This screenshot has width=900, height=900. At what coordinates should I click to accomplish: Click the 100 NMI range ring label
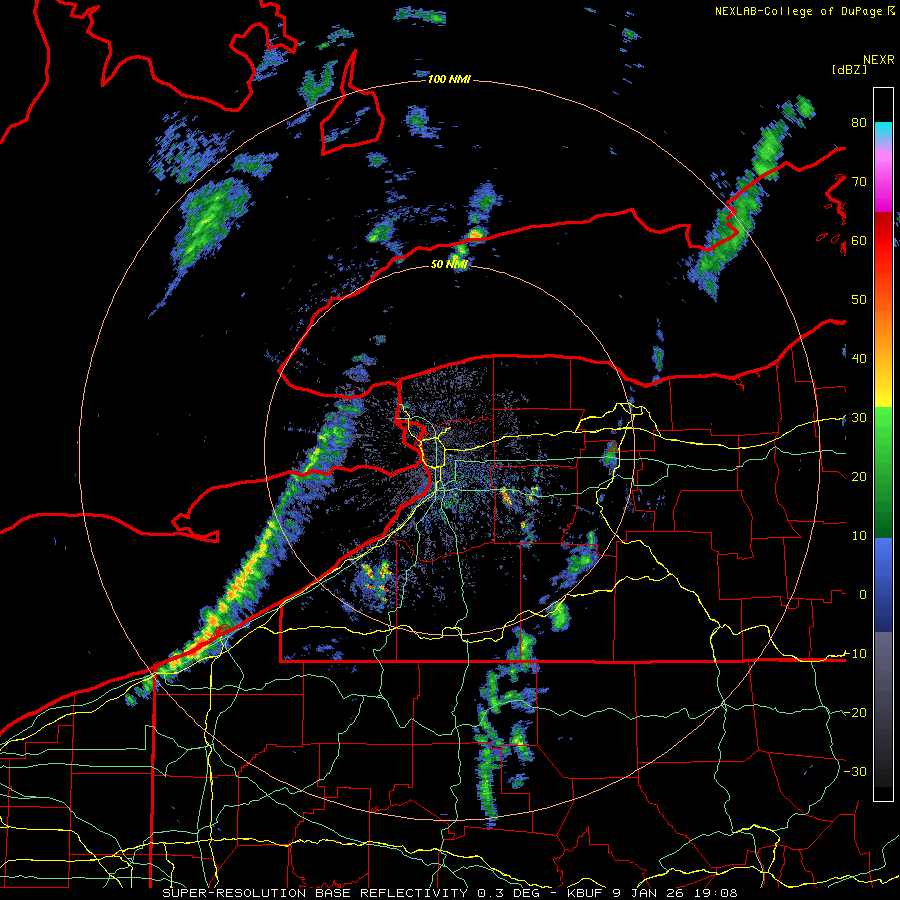point(449,79)
